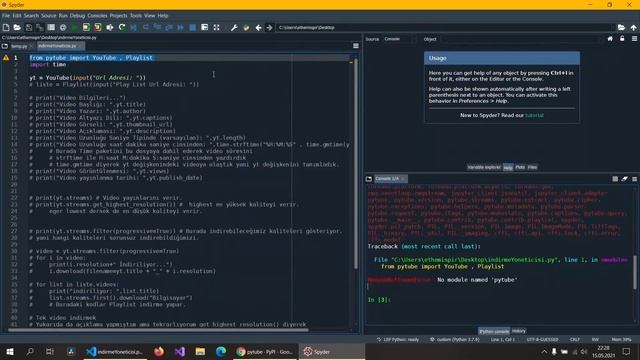Screen dimensions: 640x360
Task: Browse working directory folder icon
Action: click(621, 27)
